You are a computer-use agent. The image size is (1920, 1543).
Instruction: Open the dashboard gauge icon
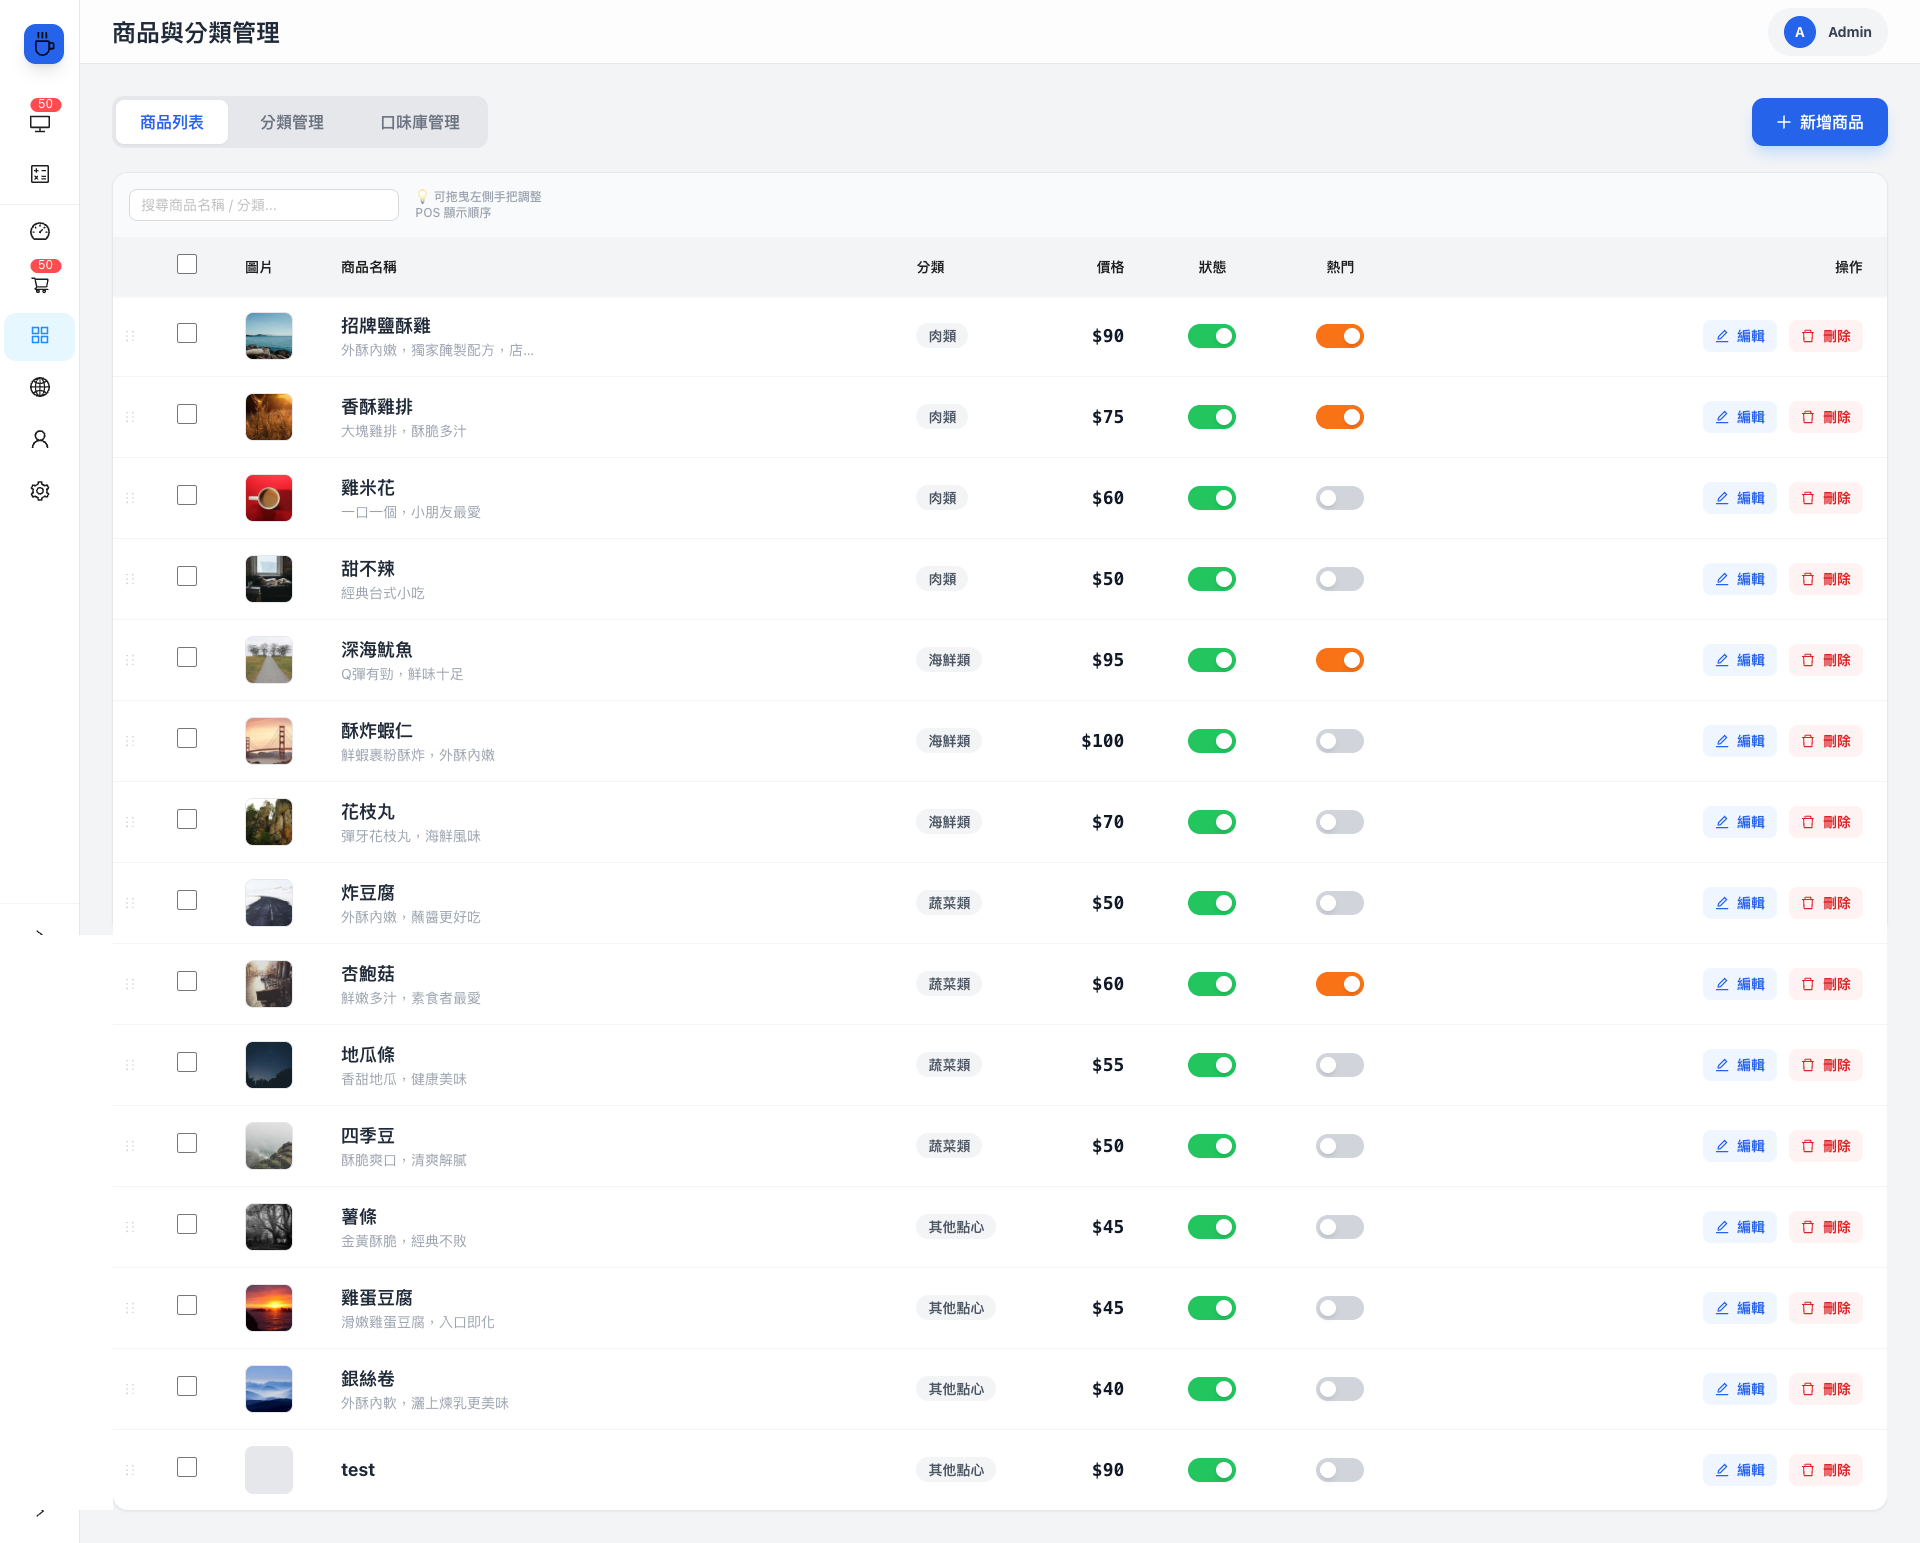pyautogui.click(x=40, y=232)
